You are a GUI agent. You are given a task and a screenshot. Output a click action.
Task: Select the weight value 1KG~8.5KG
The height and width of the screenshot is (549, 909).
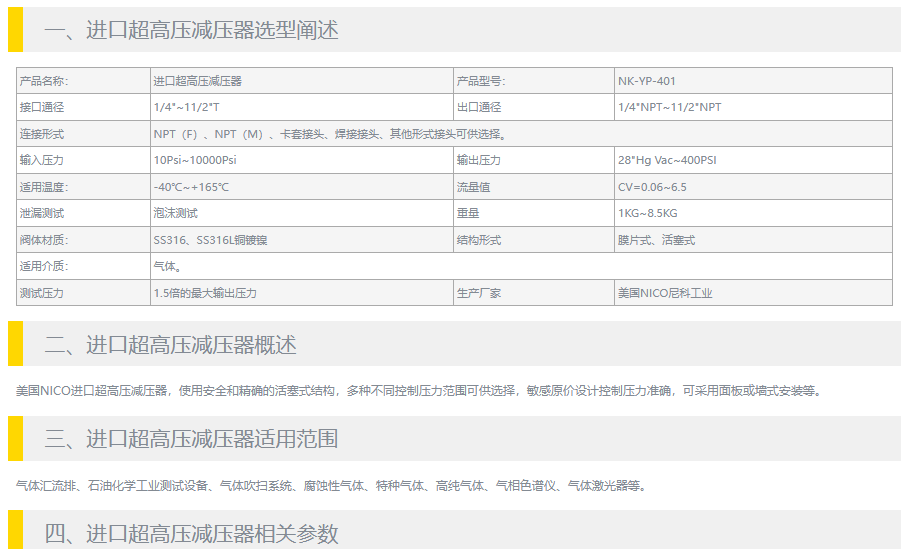tap(647, 213)
